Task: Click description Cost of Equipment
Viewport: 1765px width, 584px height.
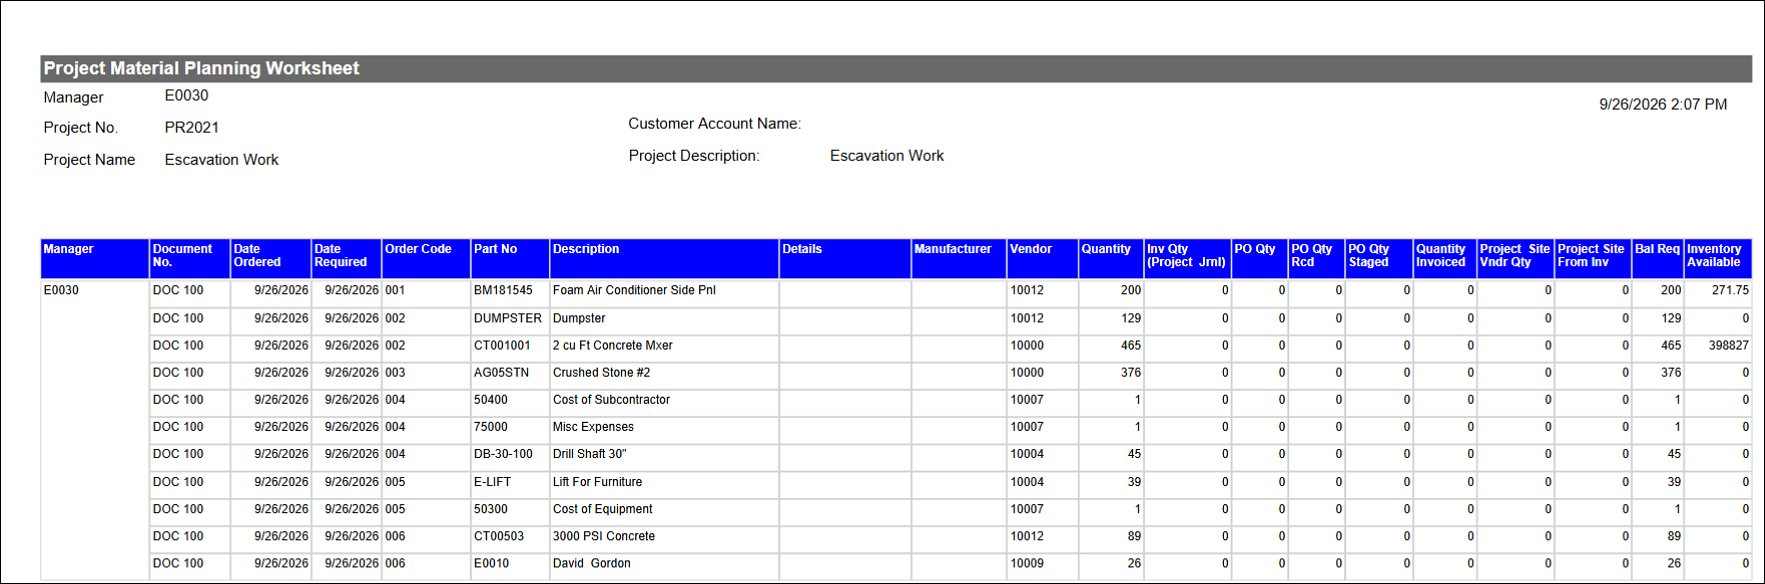Action: (x=602, y=509)
